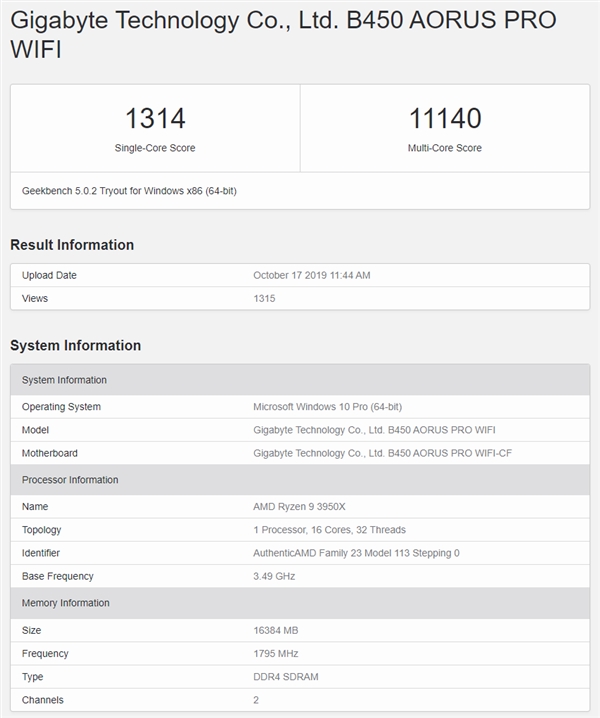The height and width of the screenshot is (718, 600).
Task: Click the 1314 single-core score number
Action: tap(155, 118)
